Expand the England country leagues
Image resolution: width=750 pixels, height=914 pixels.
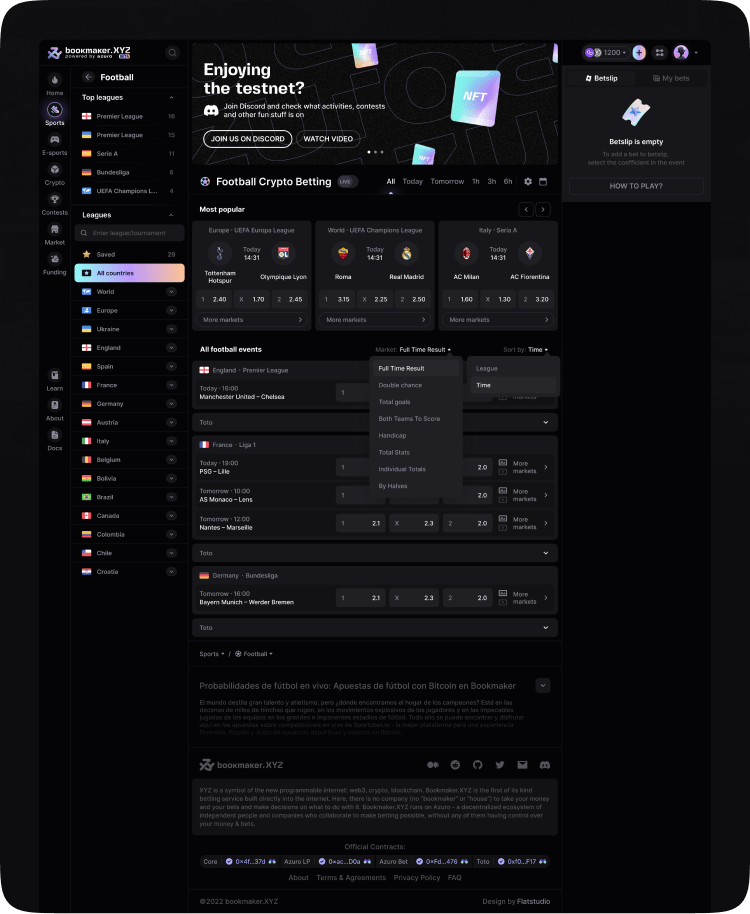[x=171, y=348]
